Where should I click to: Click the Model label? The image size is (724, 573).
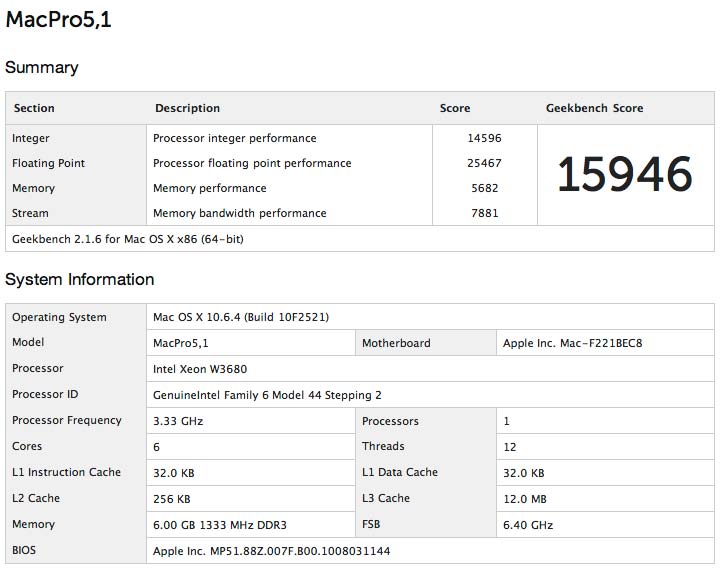pyautogui.click(x=28, y=342)
